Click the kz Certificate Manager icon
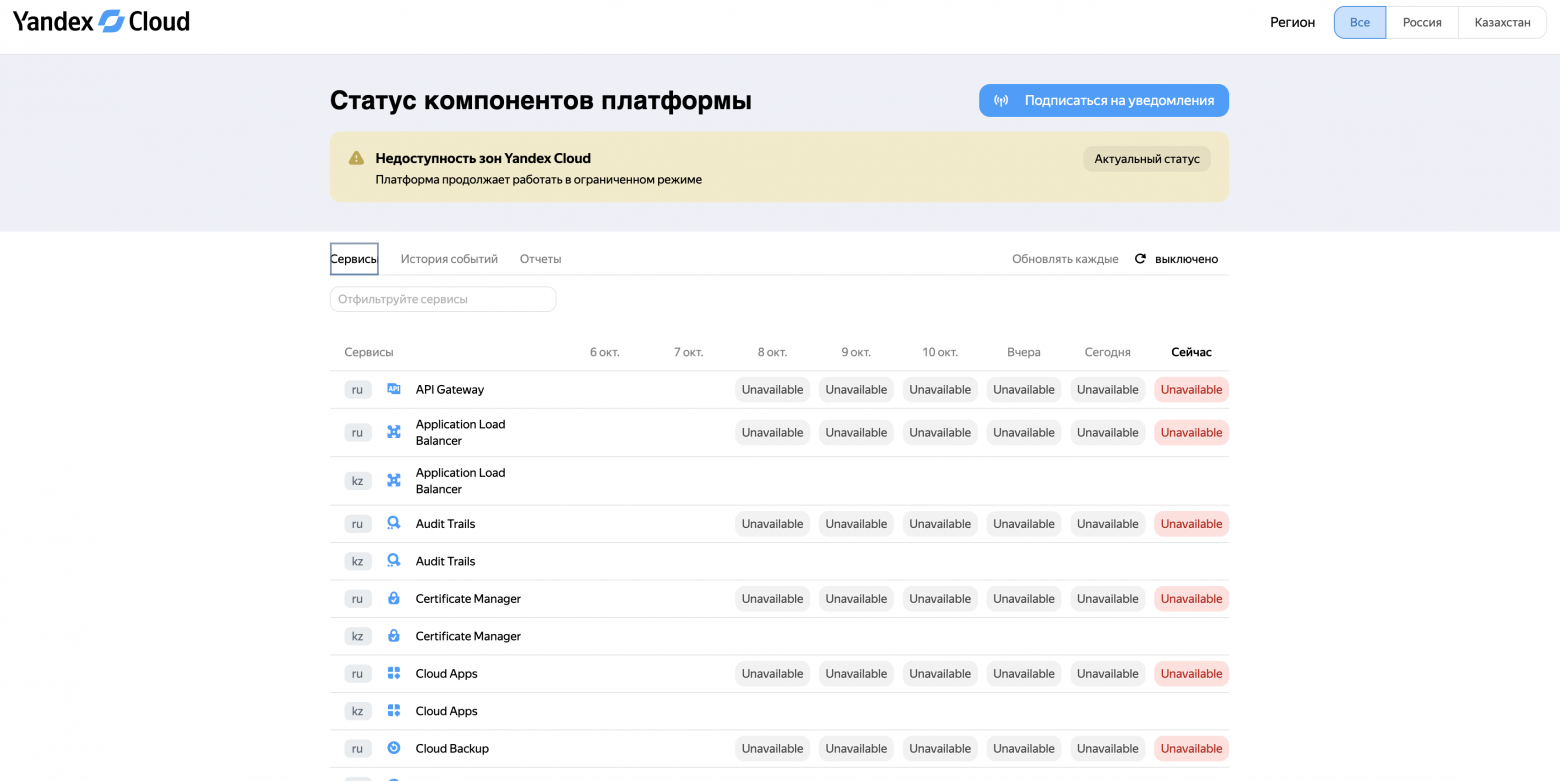Screen dimensions: 1560x781 394,636
